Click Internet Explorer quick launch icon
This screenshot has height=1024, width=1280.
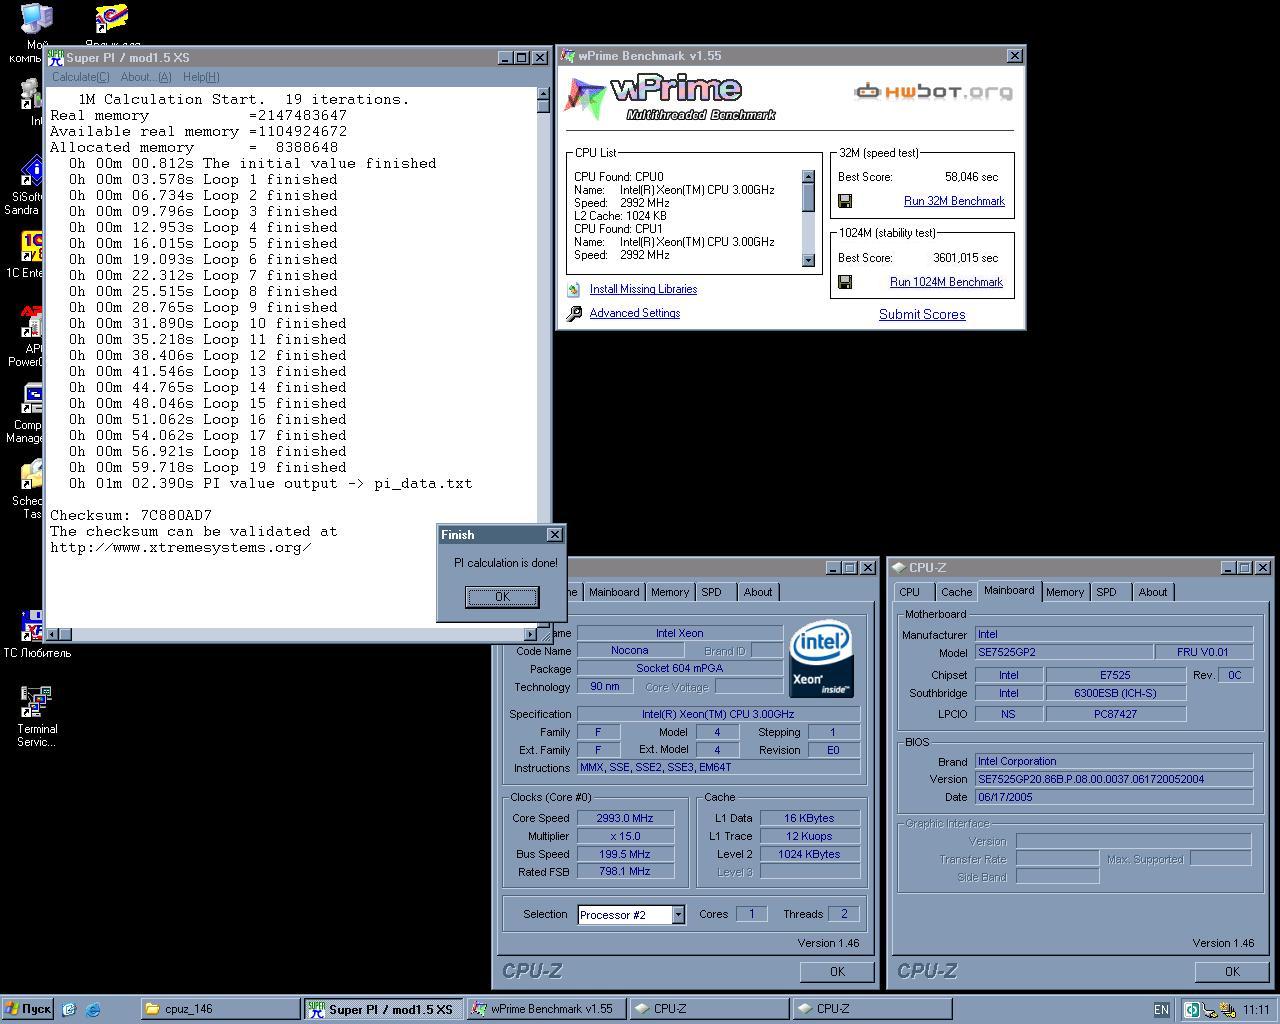click(92, 1009)
